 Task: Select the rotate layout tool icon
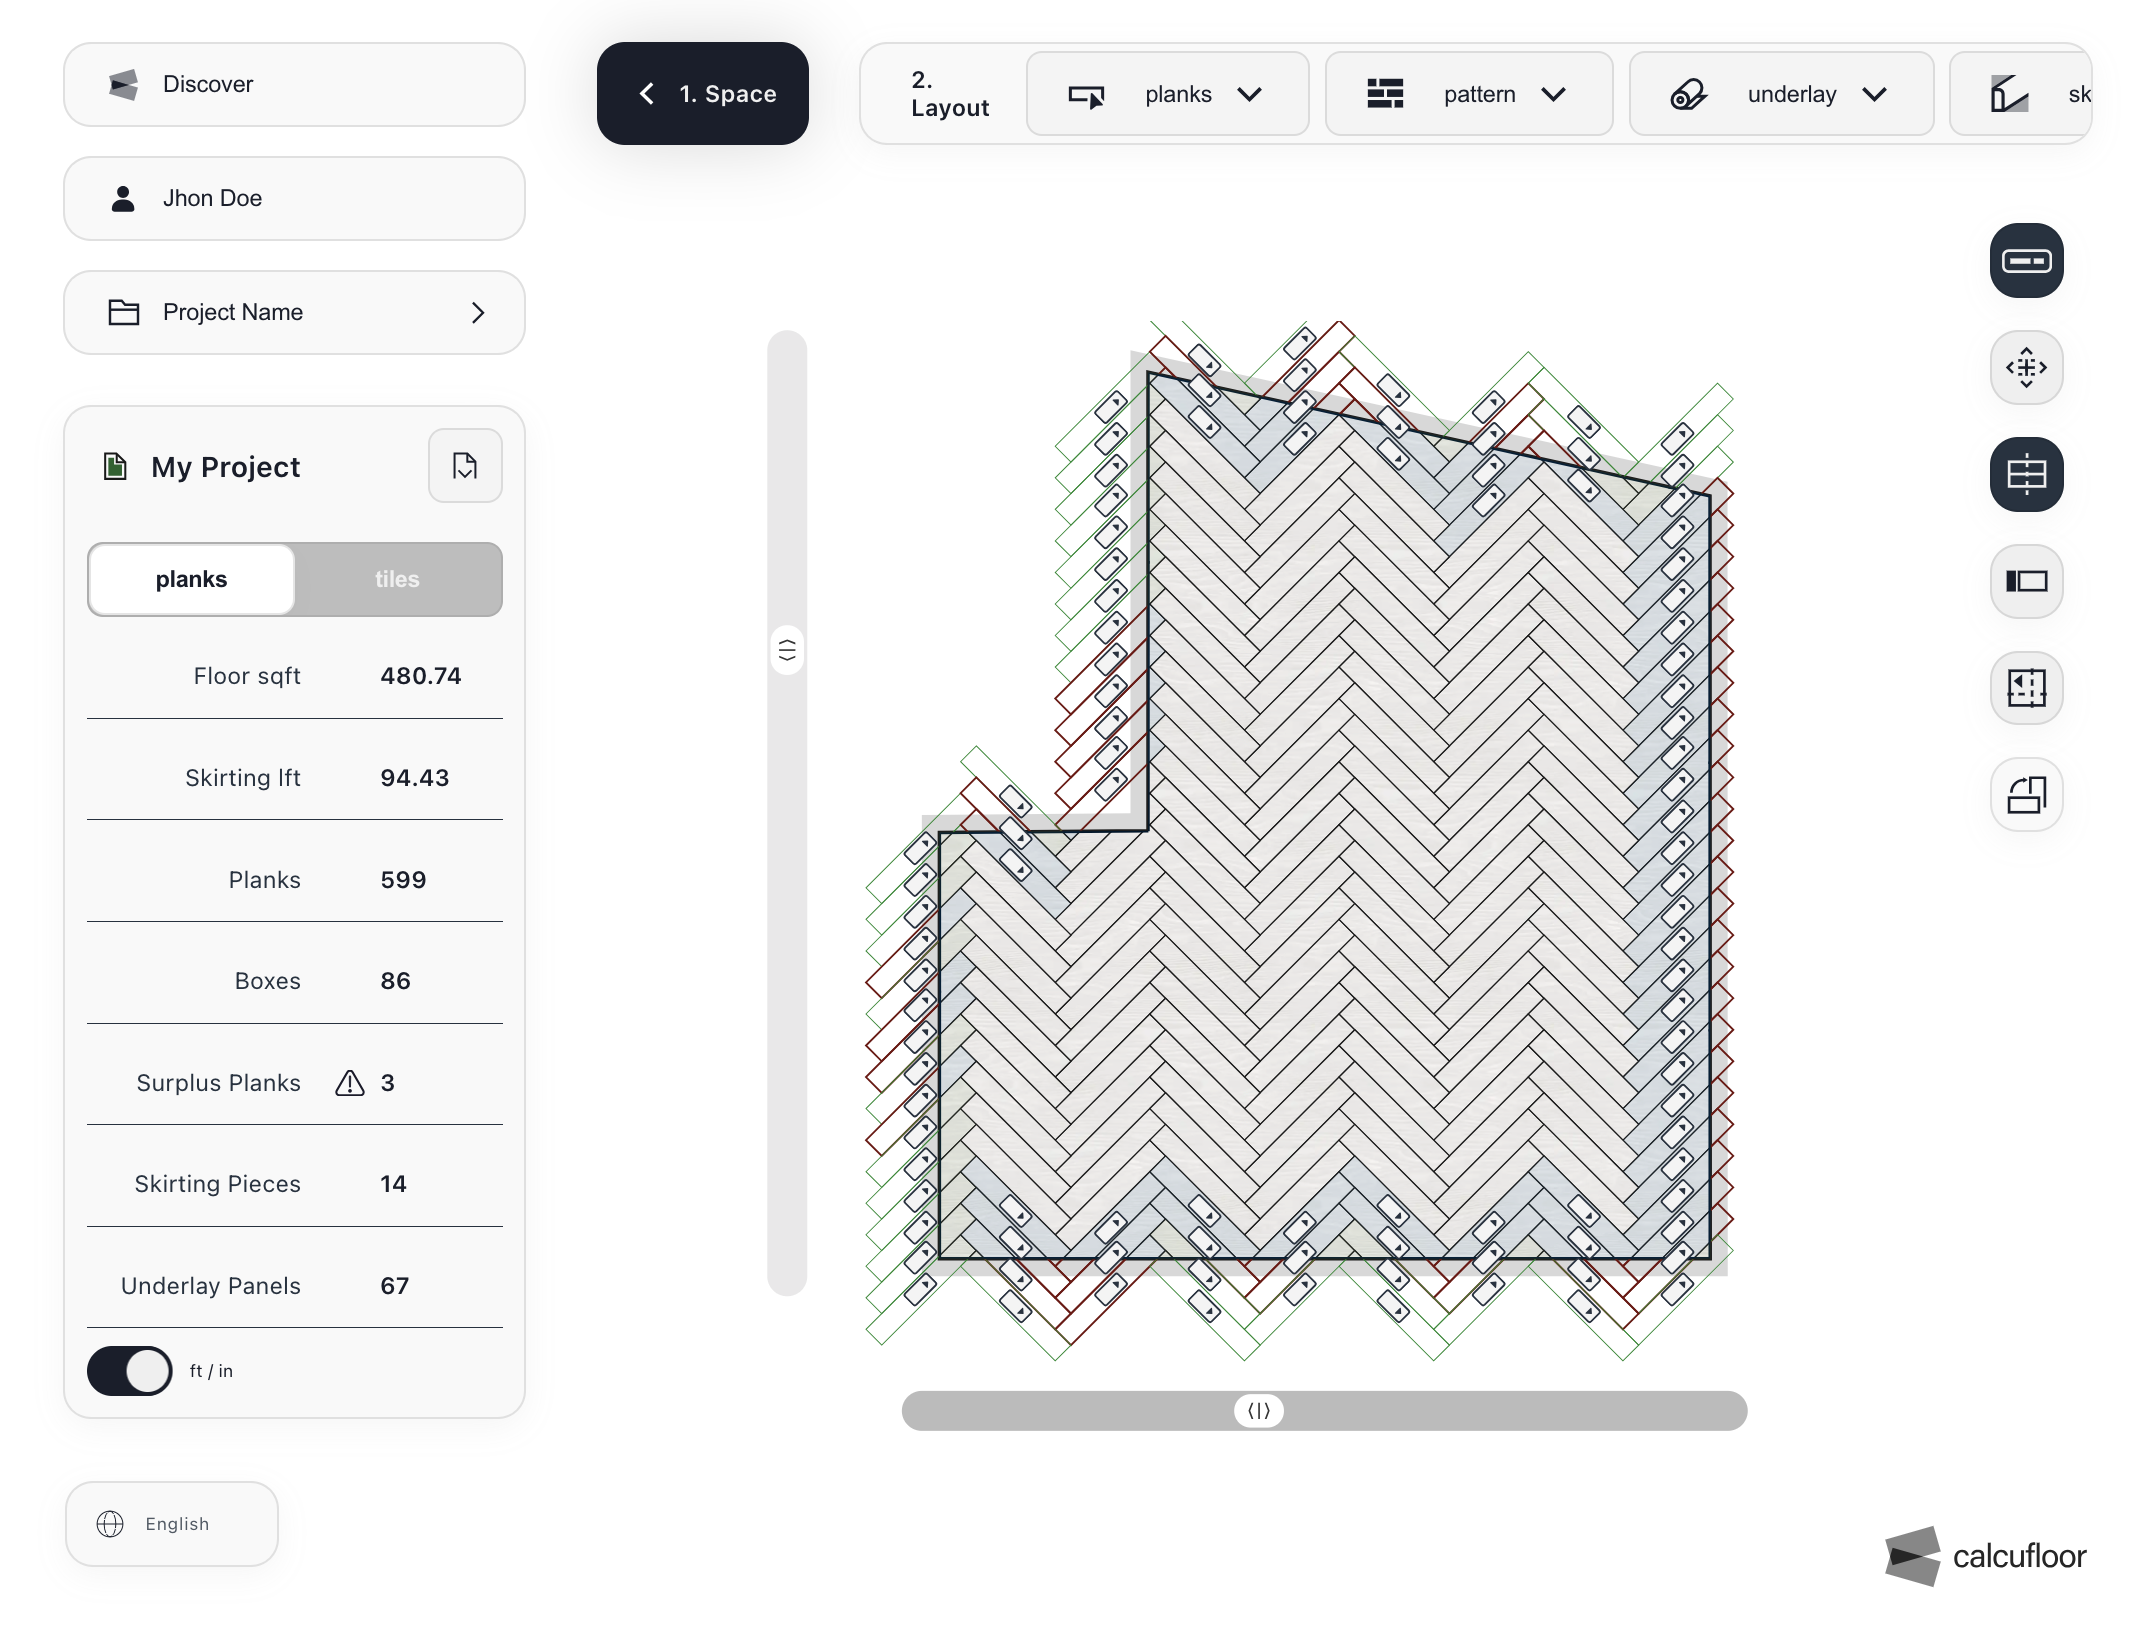pos(2026,795)
